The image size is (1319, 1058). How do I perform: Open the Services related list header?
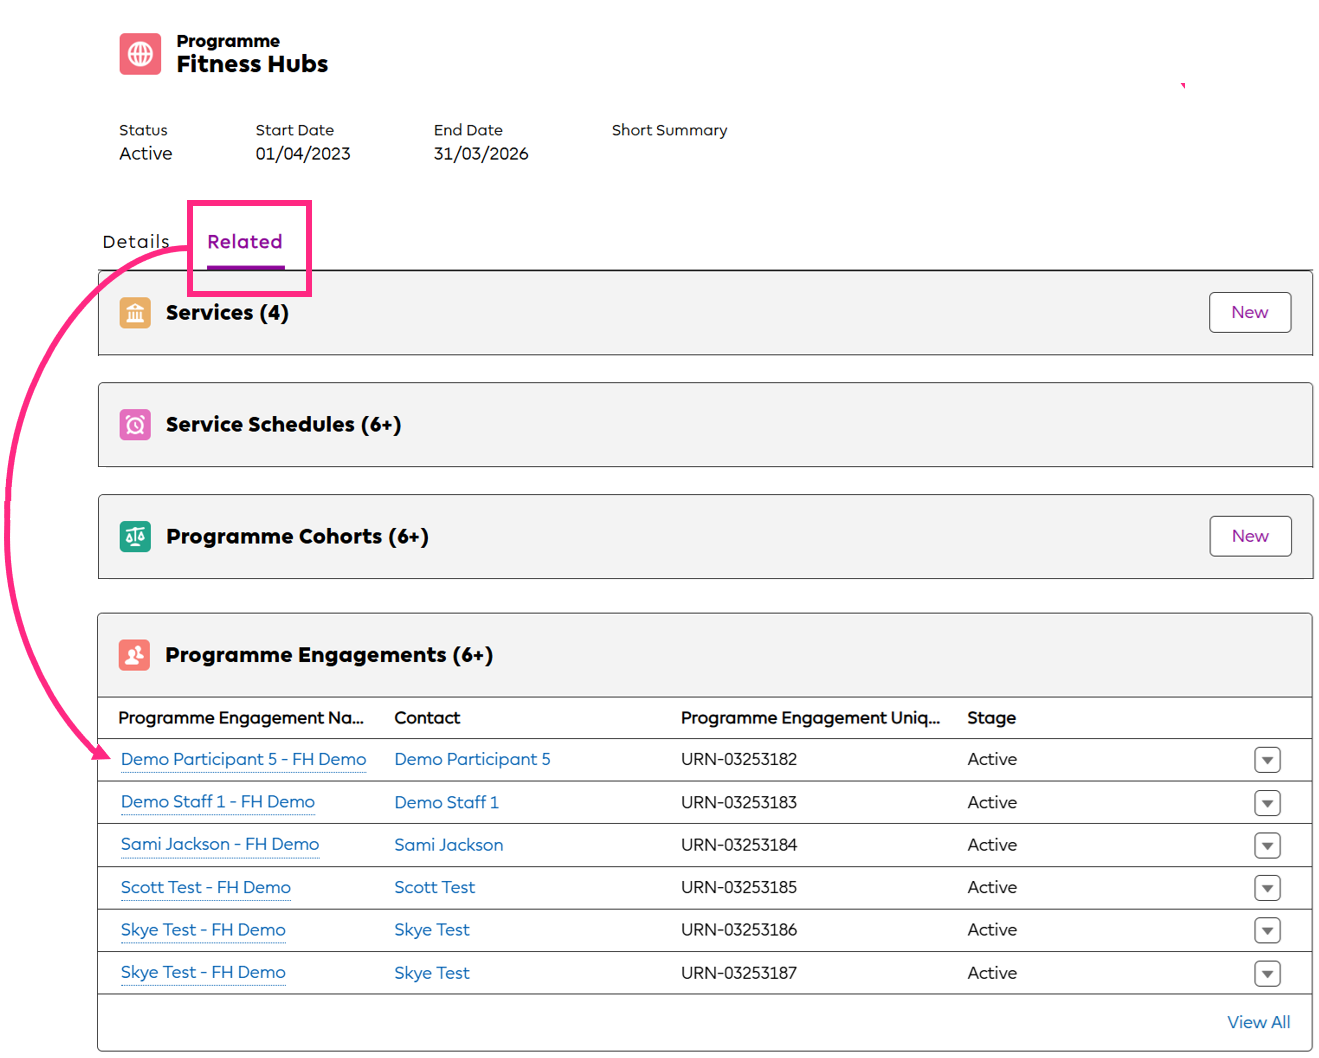pyautogui.click(x=226, y=313)
